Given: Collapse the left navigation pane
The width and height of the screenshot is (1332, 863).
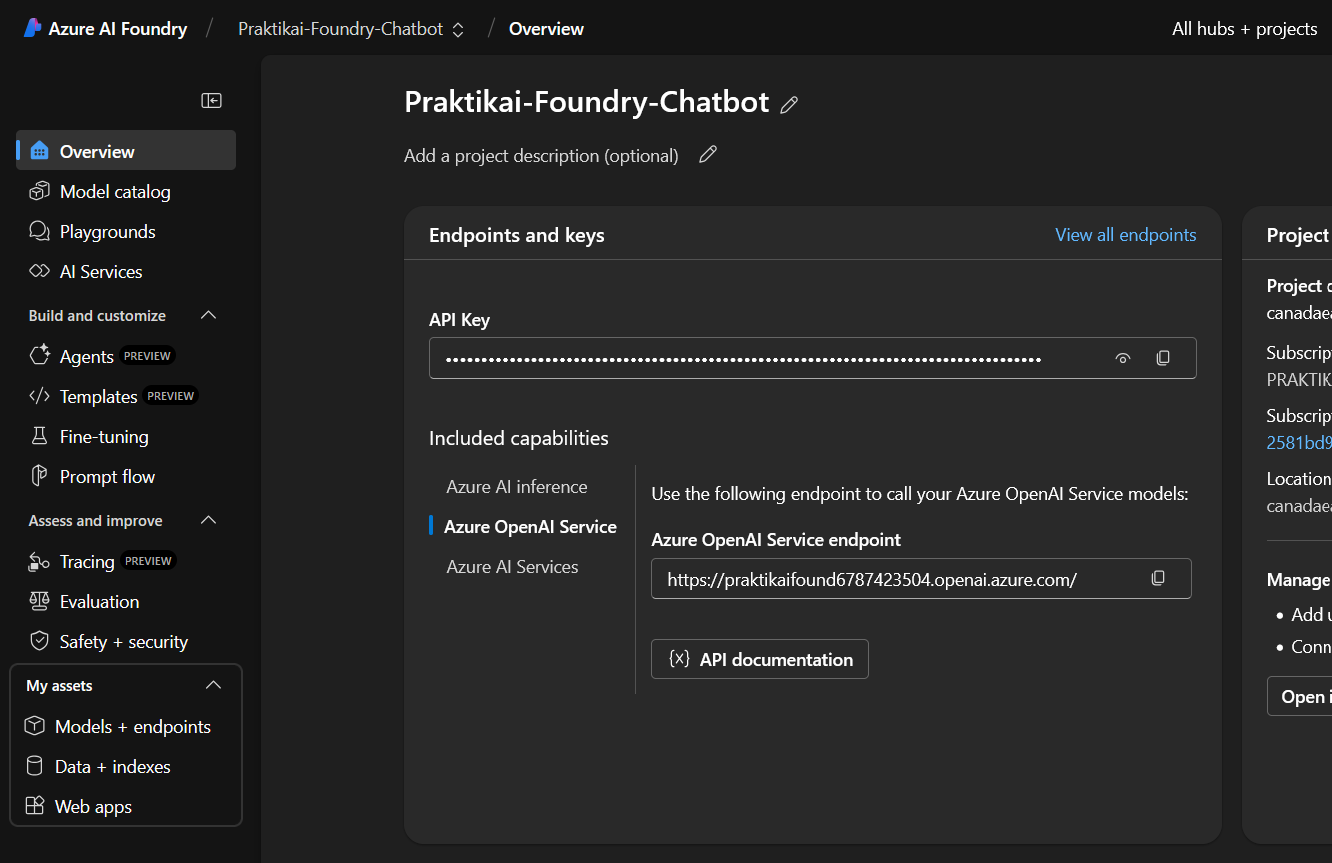Looking at the screenshot, I should click(x=211, y=100).
